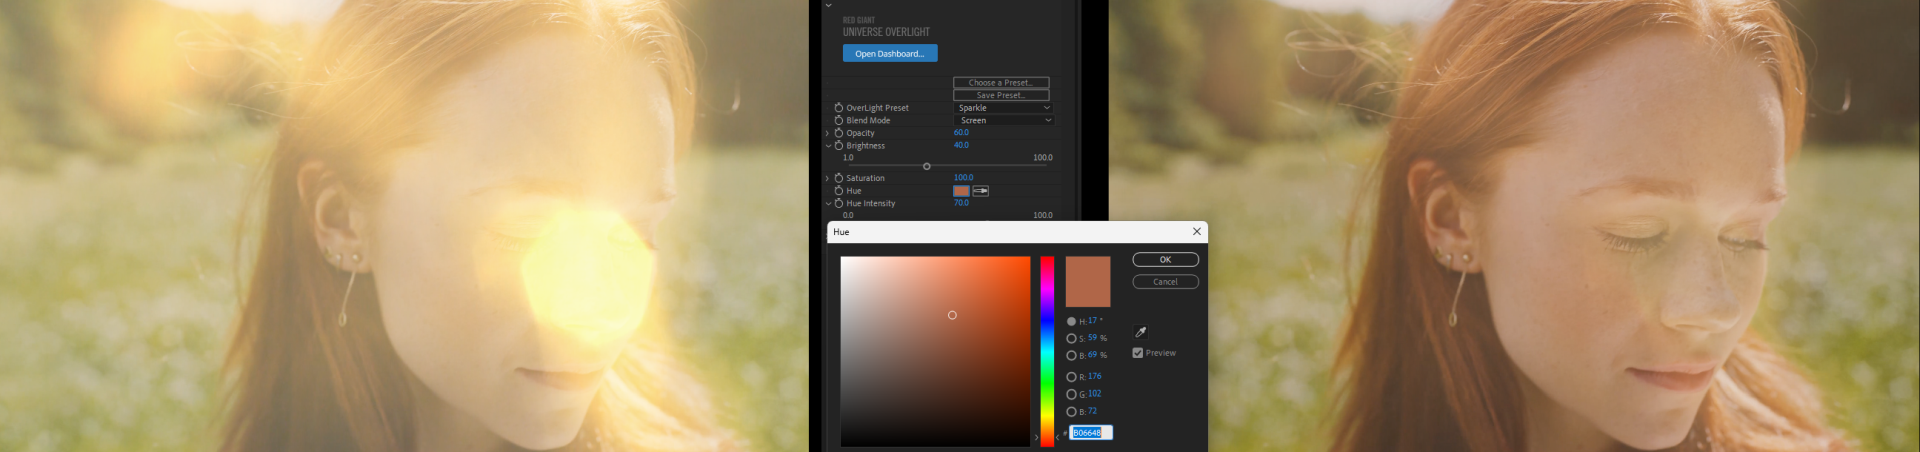Toggle the Hue stopwatch icon
Viewport: 1920px width, 452px height.
[838, 190]
